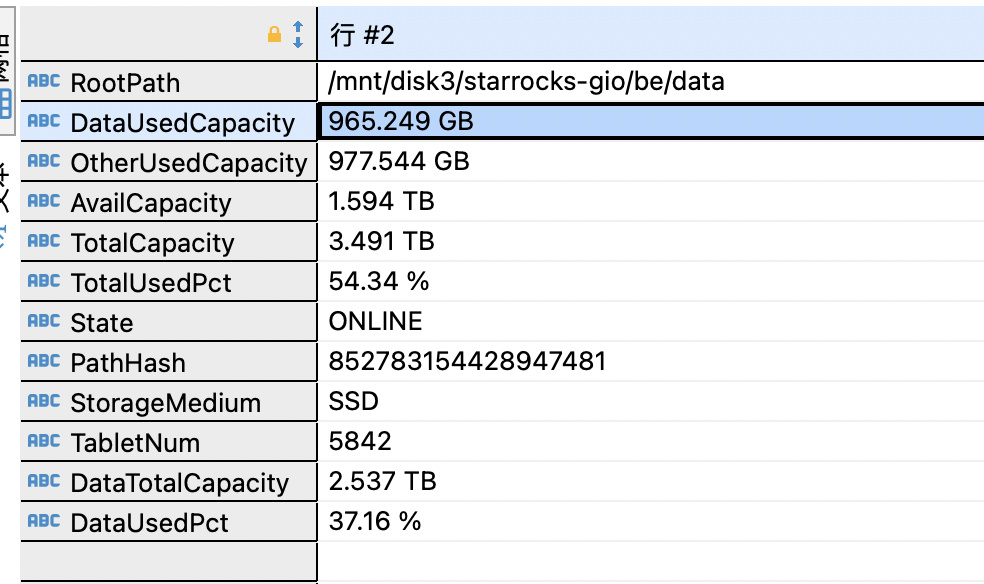Click the ABC icon next to TabletNum
The image size is (984, 584).
(44, 442)
